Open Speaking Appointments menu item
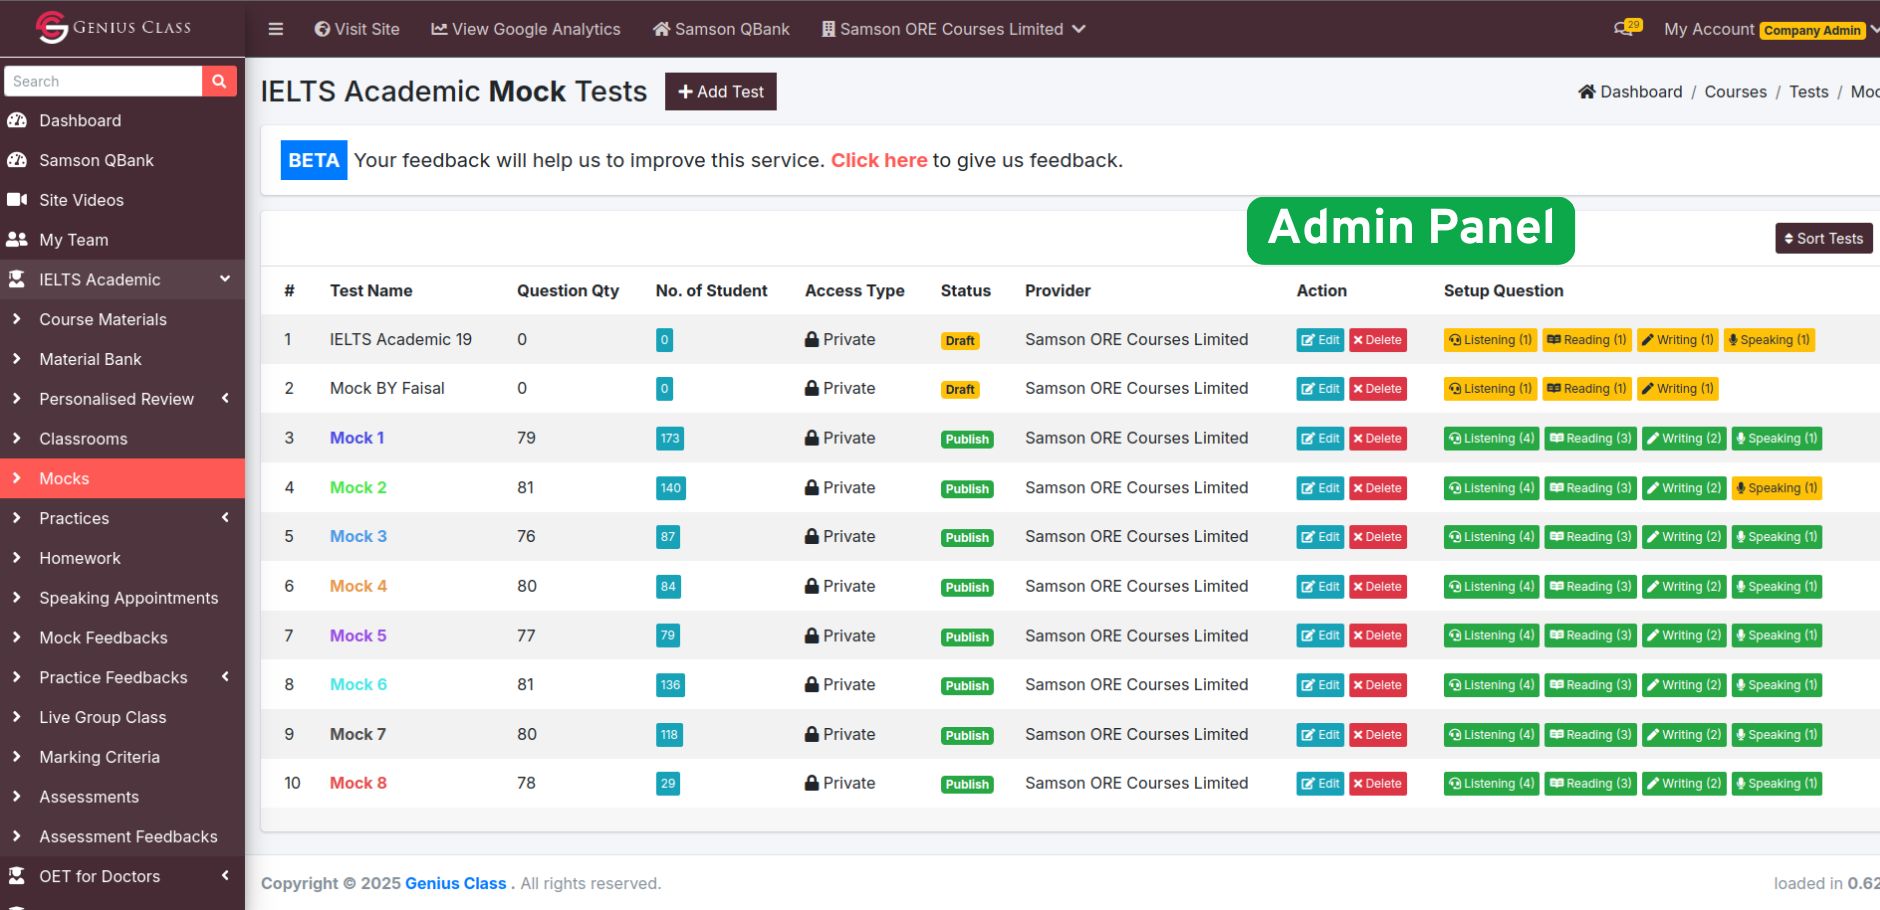 [x=128, y=598]
